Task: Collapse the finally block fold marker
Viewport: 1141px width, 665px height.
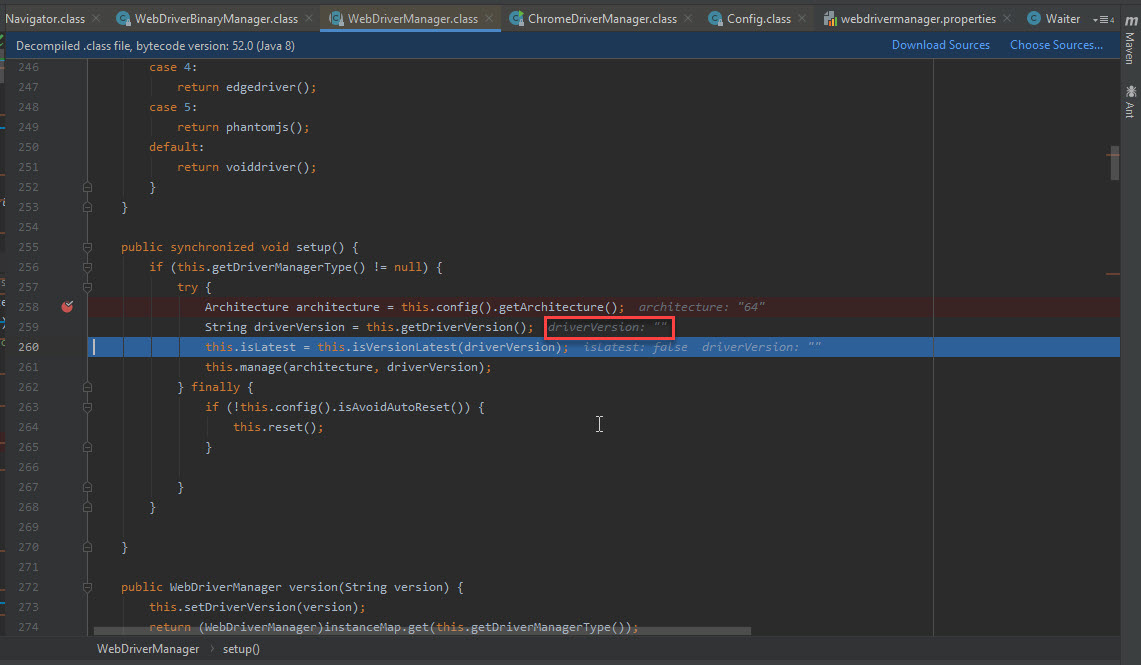Action: 87,387
